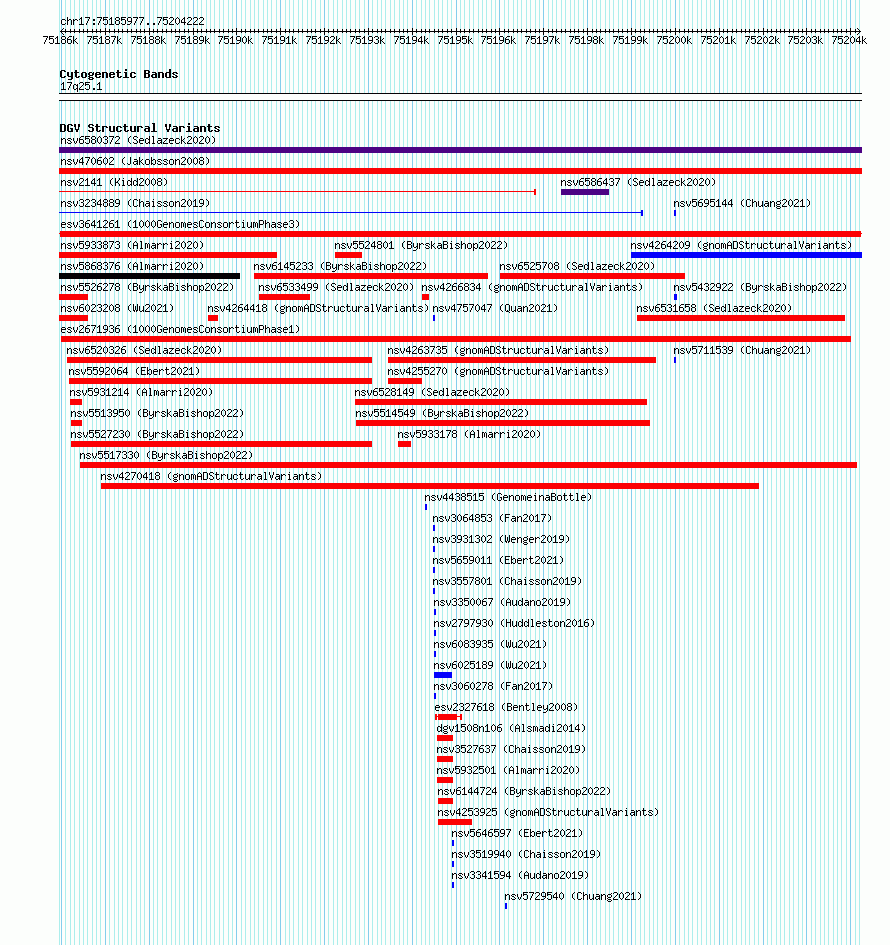Click the blue bar under nsv6025189
Screen dimensions: 890x945
[x=443, y=675]
